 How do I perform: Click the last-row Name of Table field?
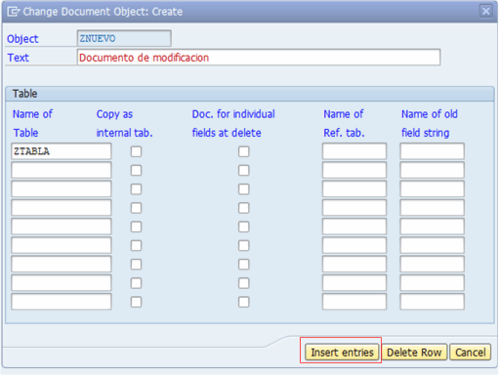[x=61, y=302]
